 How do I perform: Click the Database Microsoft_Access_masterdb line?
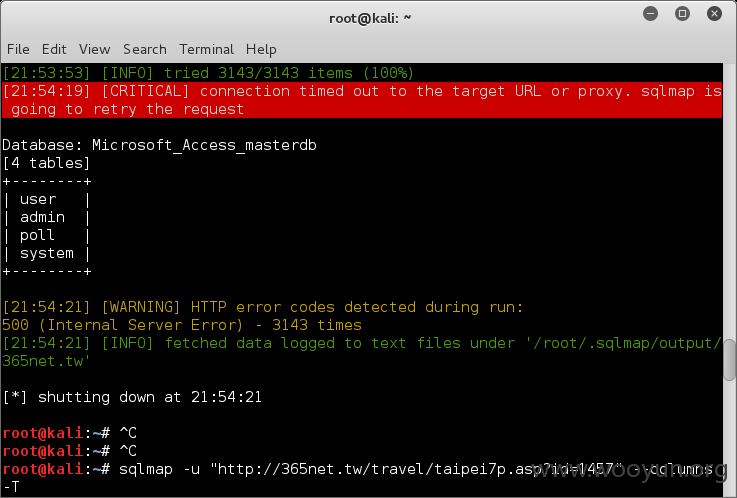159,145
